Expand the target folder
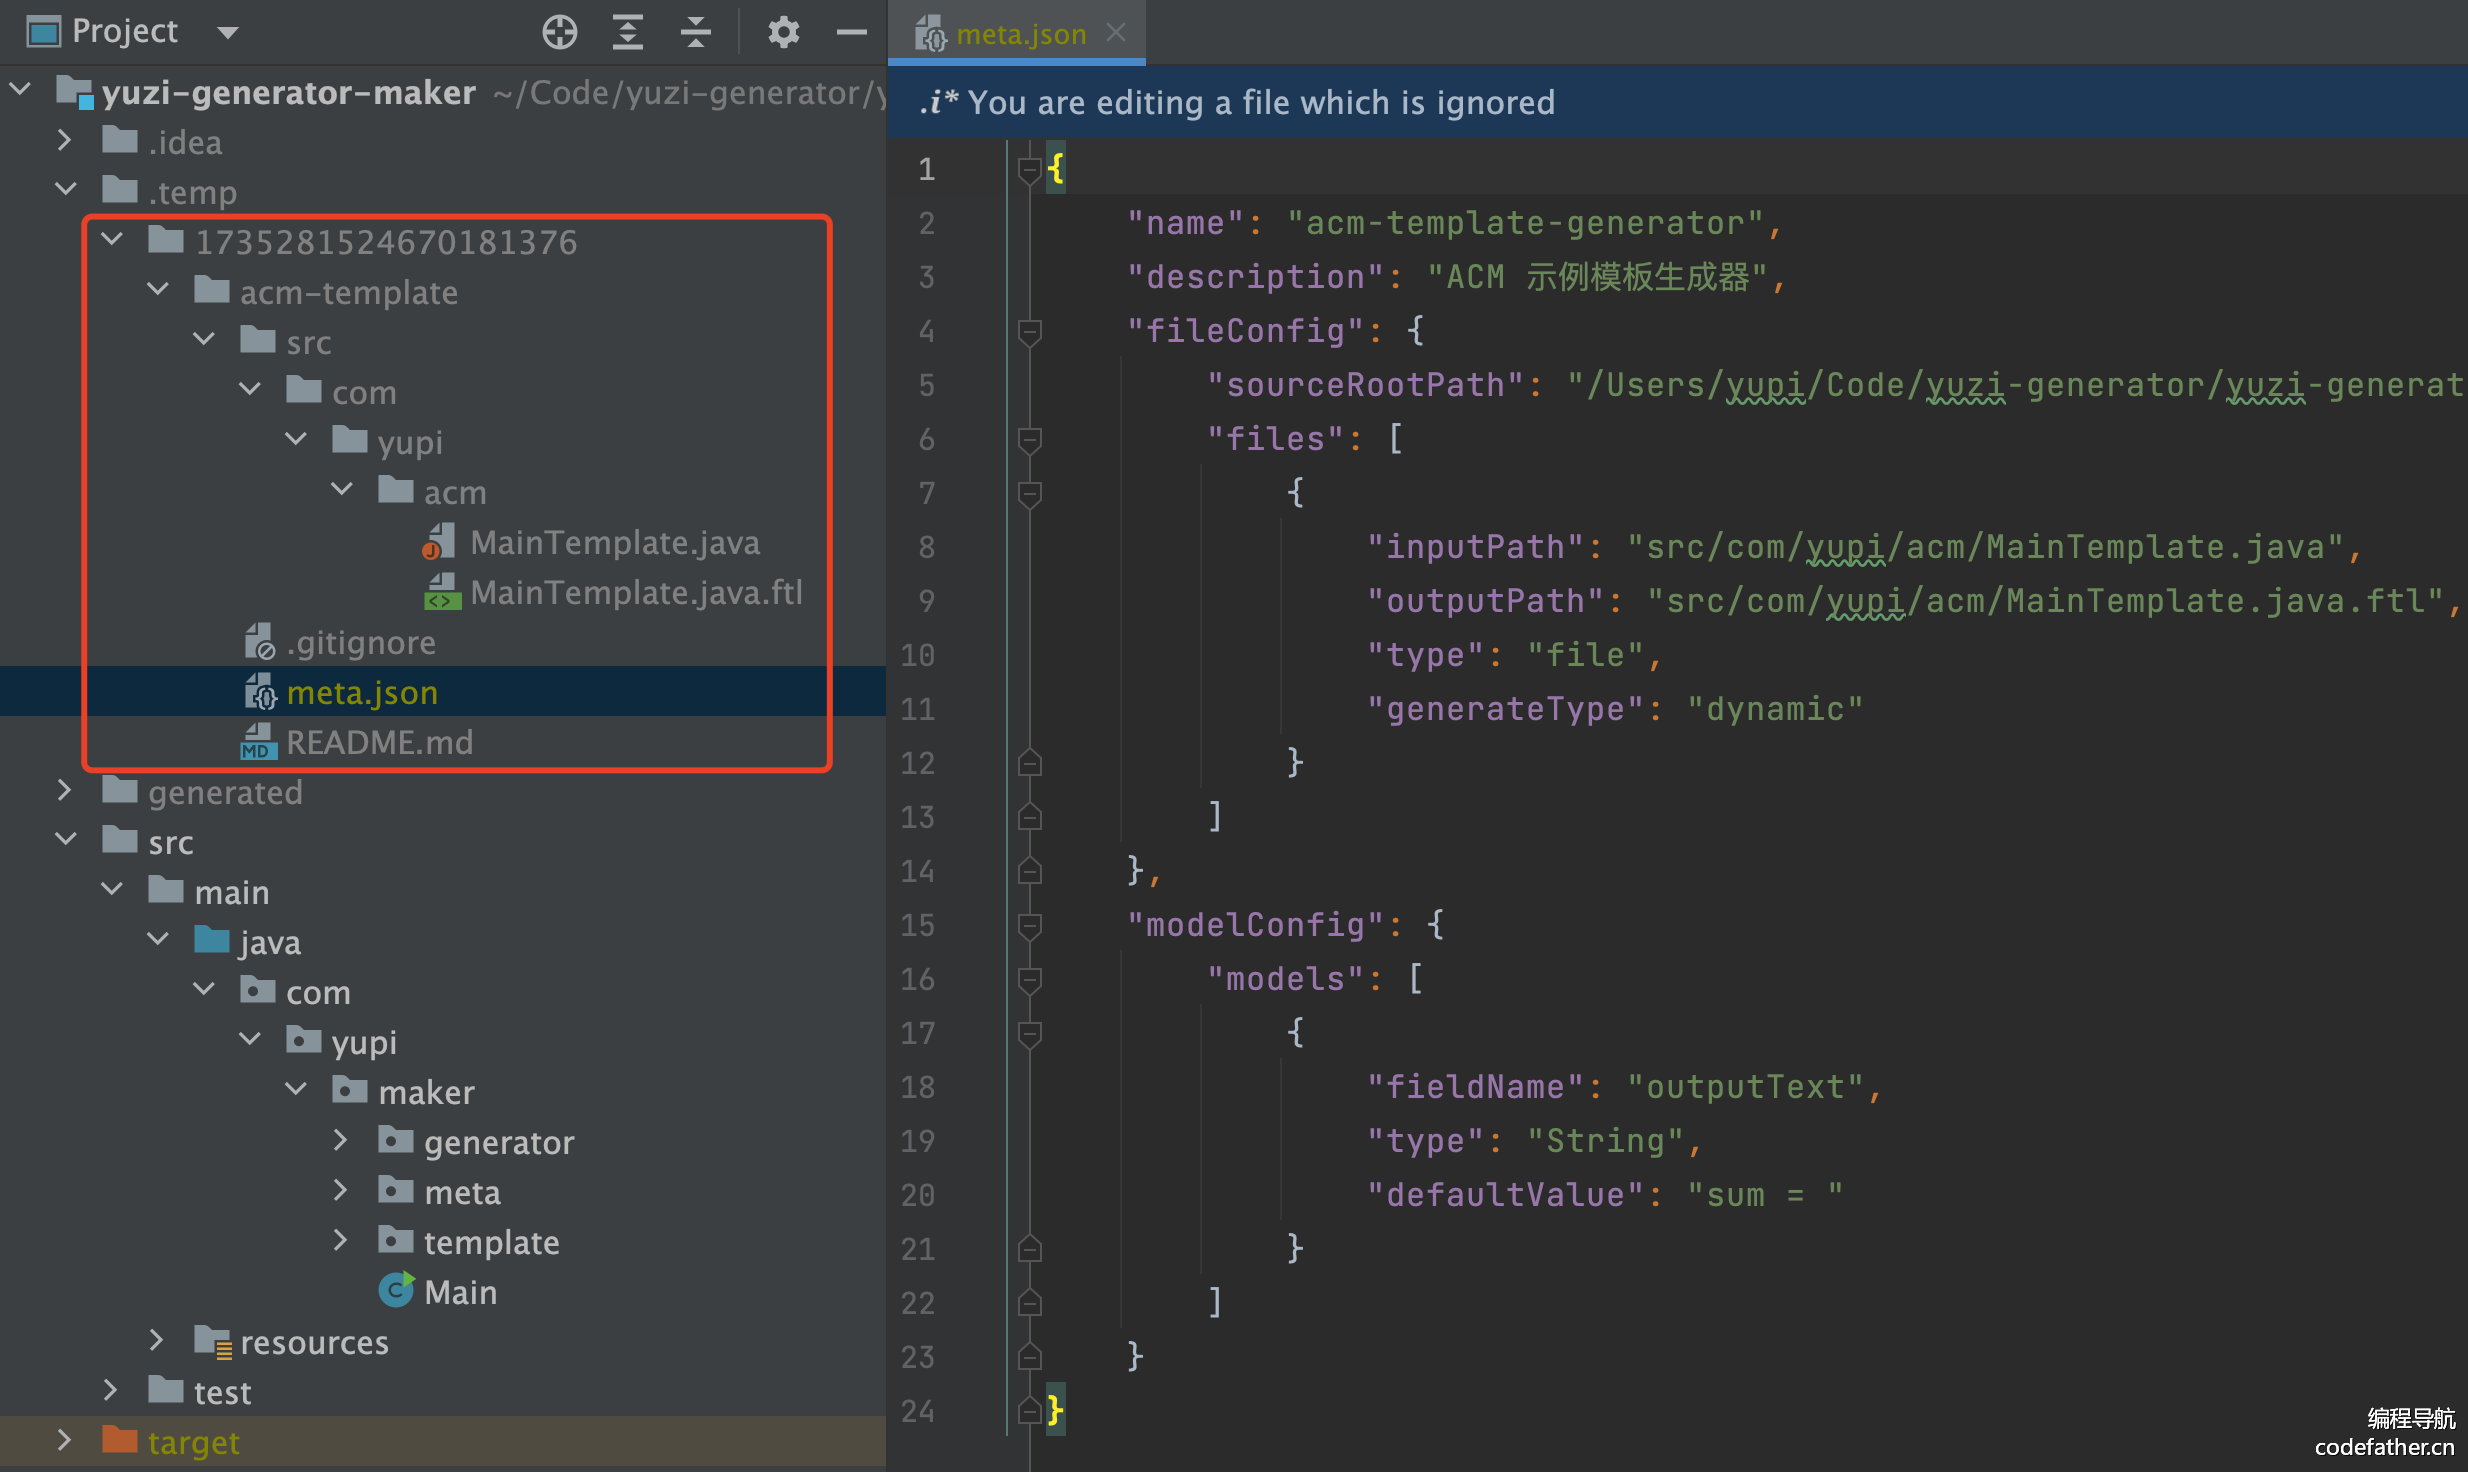2468x1472 pixels. coord(65,1441)
